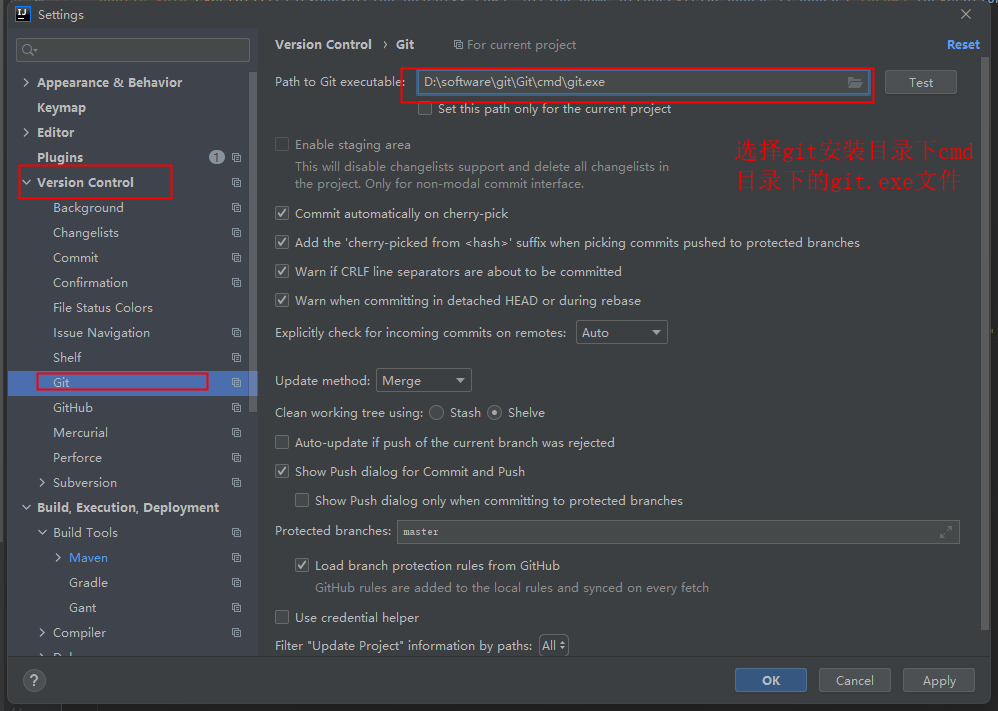Expand the Editor section

(26, 132)
